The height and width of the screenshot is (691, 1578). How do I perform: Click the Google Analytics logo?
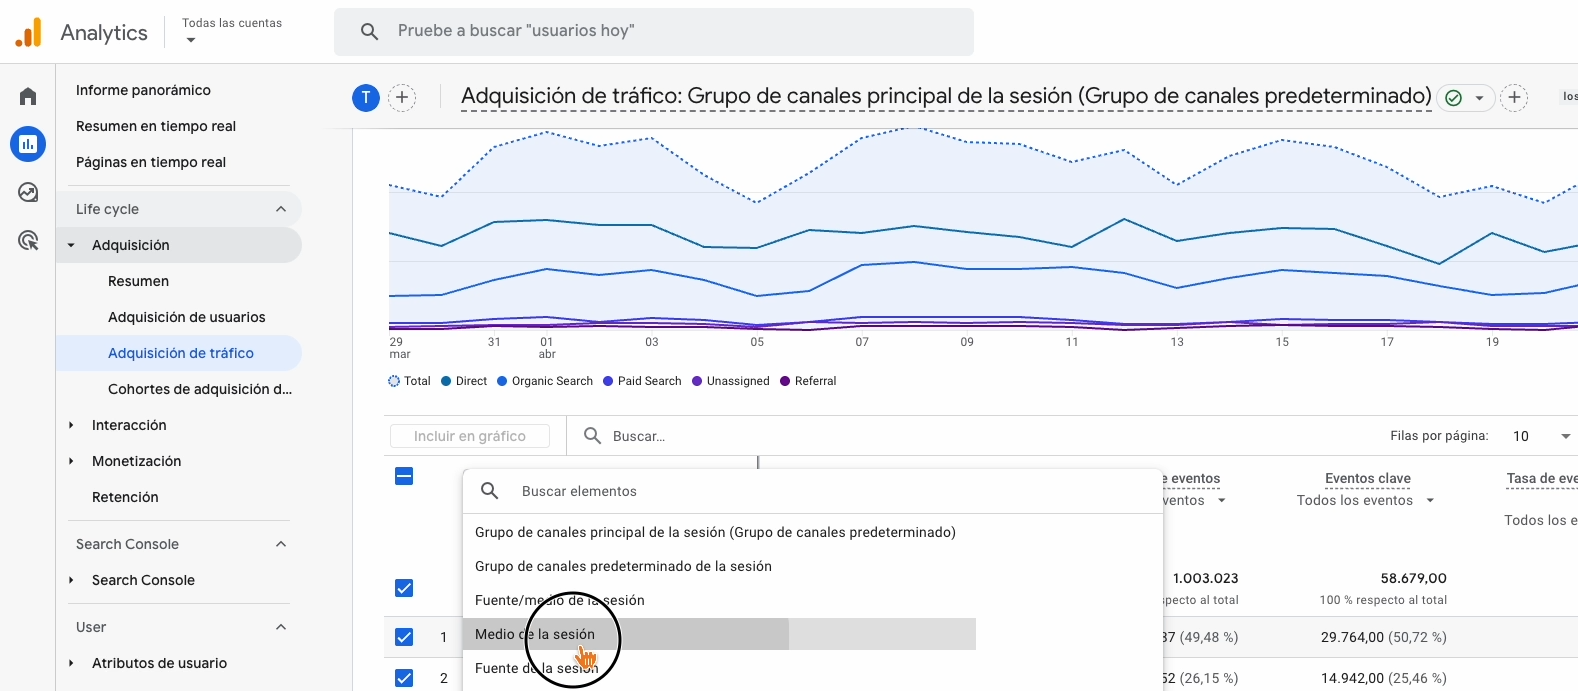tap(29, 32)
